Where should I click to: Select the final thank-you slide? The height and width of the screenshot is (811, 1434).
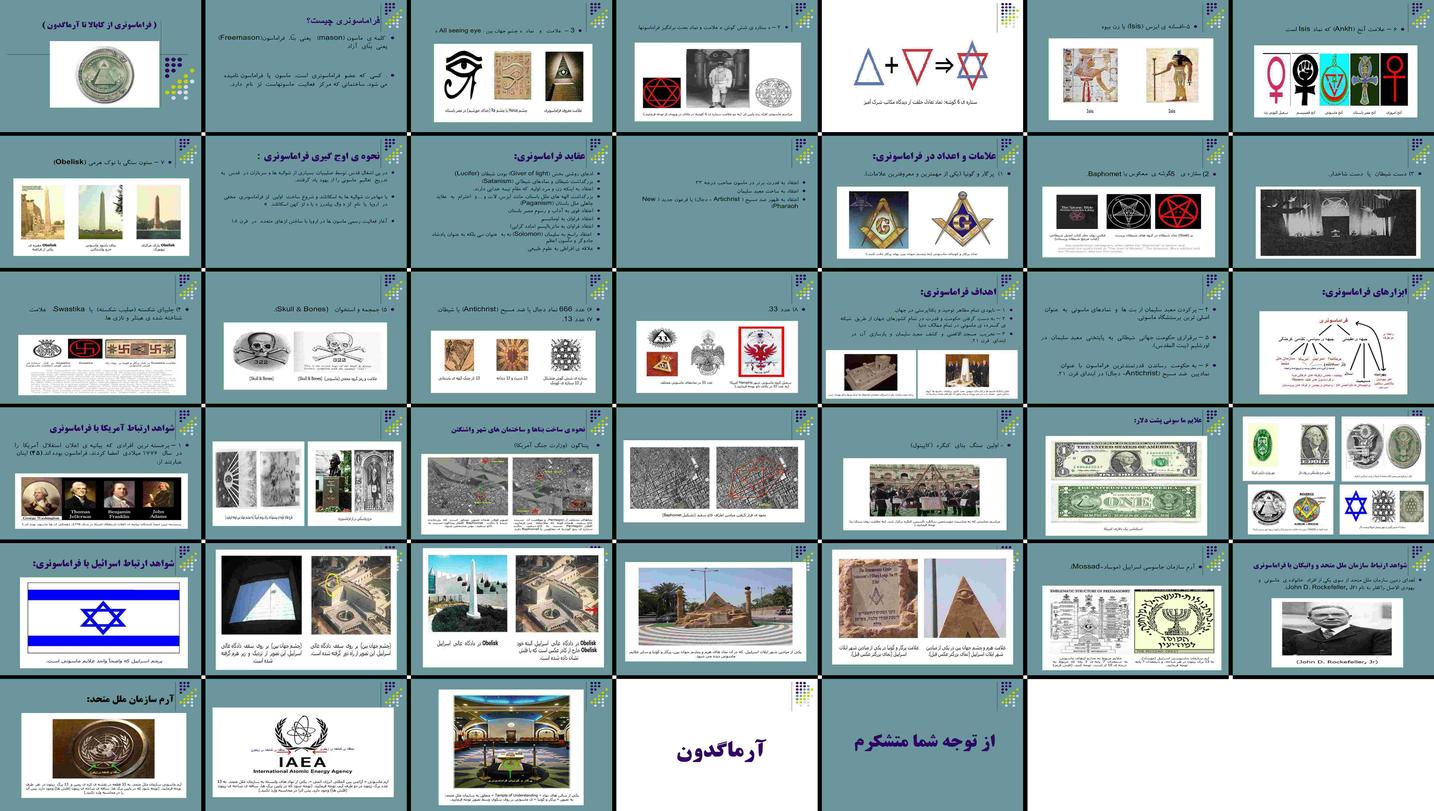[921, 744]
